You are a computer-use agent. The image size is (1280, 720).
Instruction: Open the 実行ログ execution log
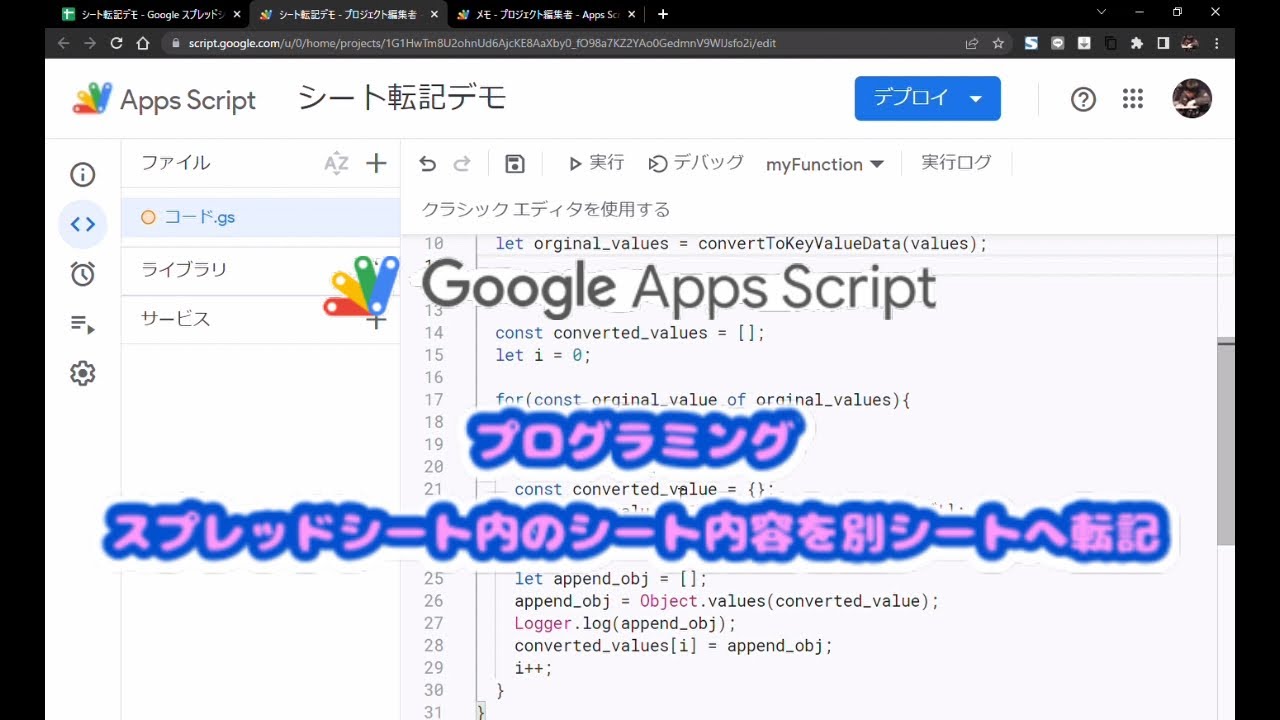tap(956, 163)
